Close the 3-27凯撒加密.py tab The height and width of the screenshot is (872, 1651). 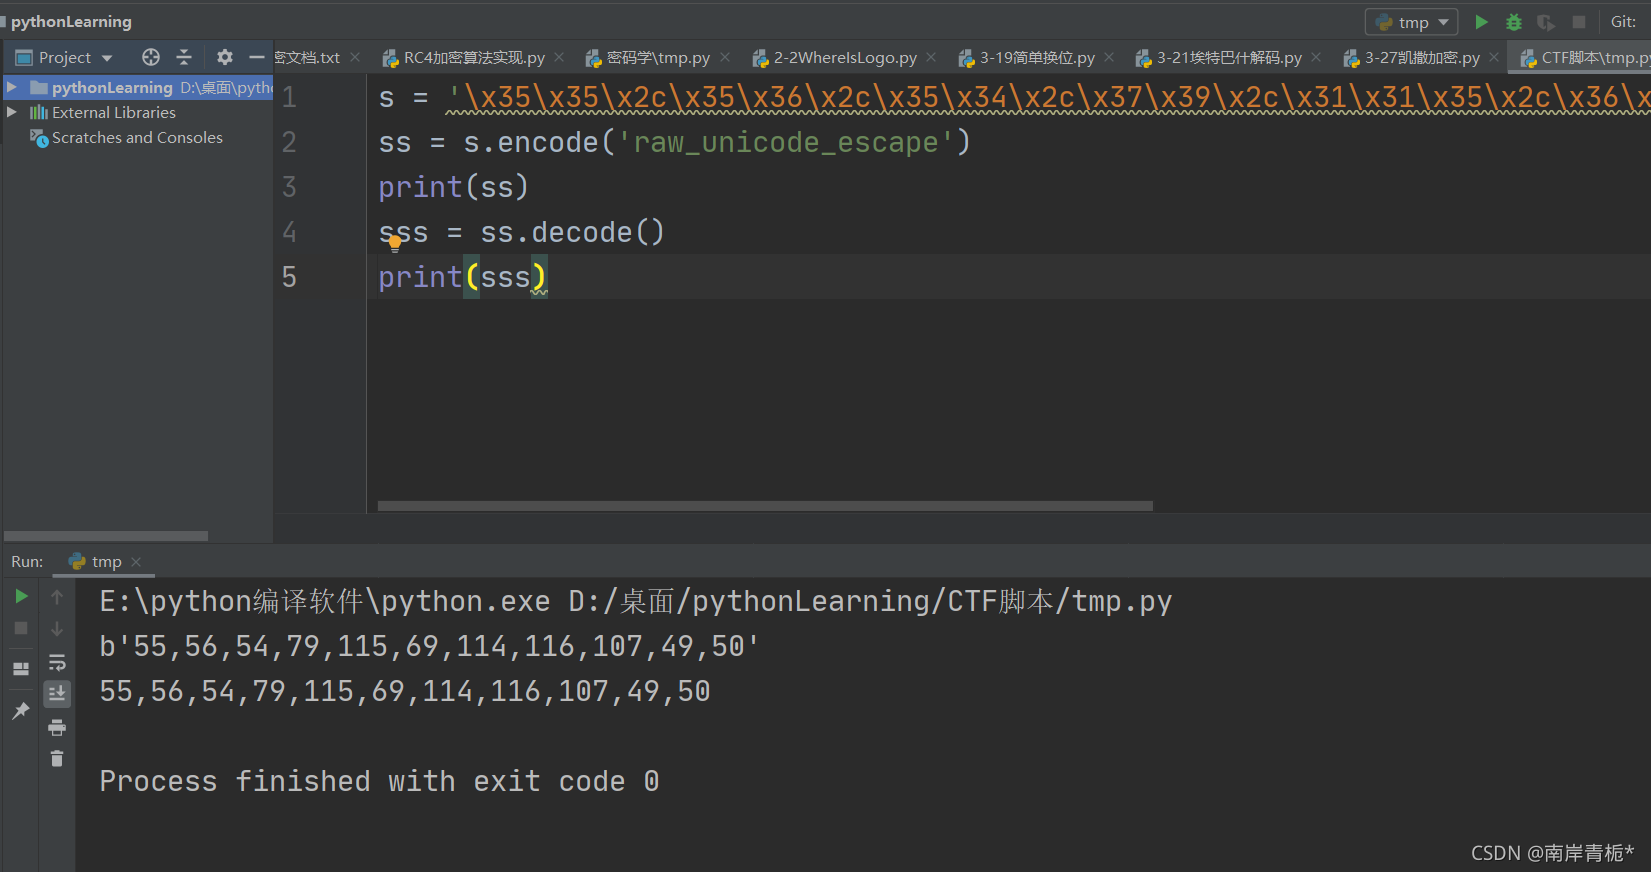tap(1494, 57)
